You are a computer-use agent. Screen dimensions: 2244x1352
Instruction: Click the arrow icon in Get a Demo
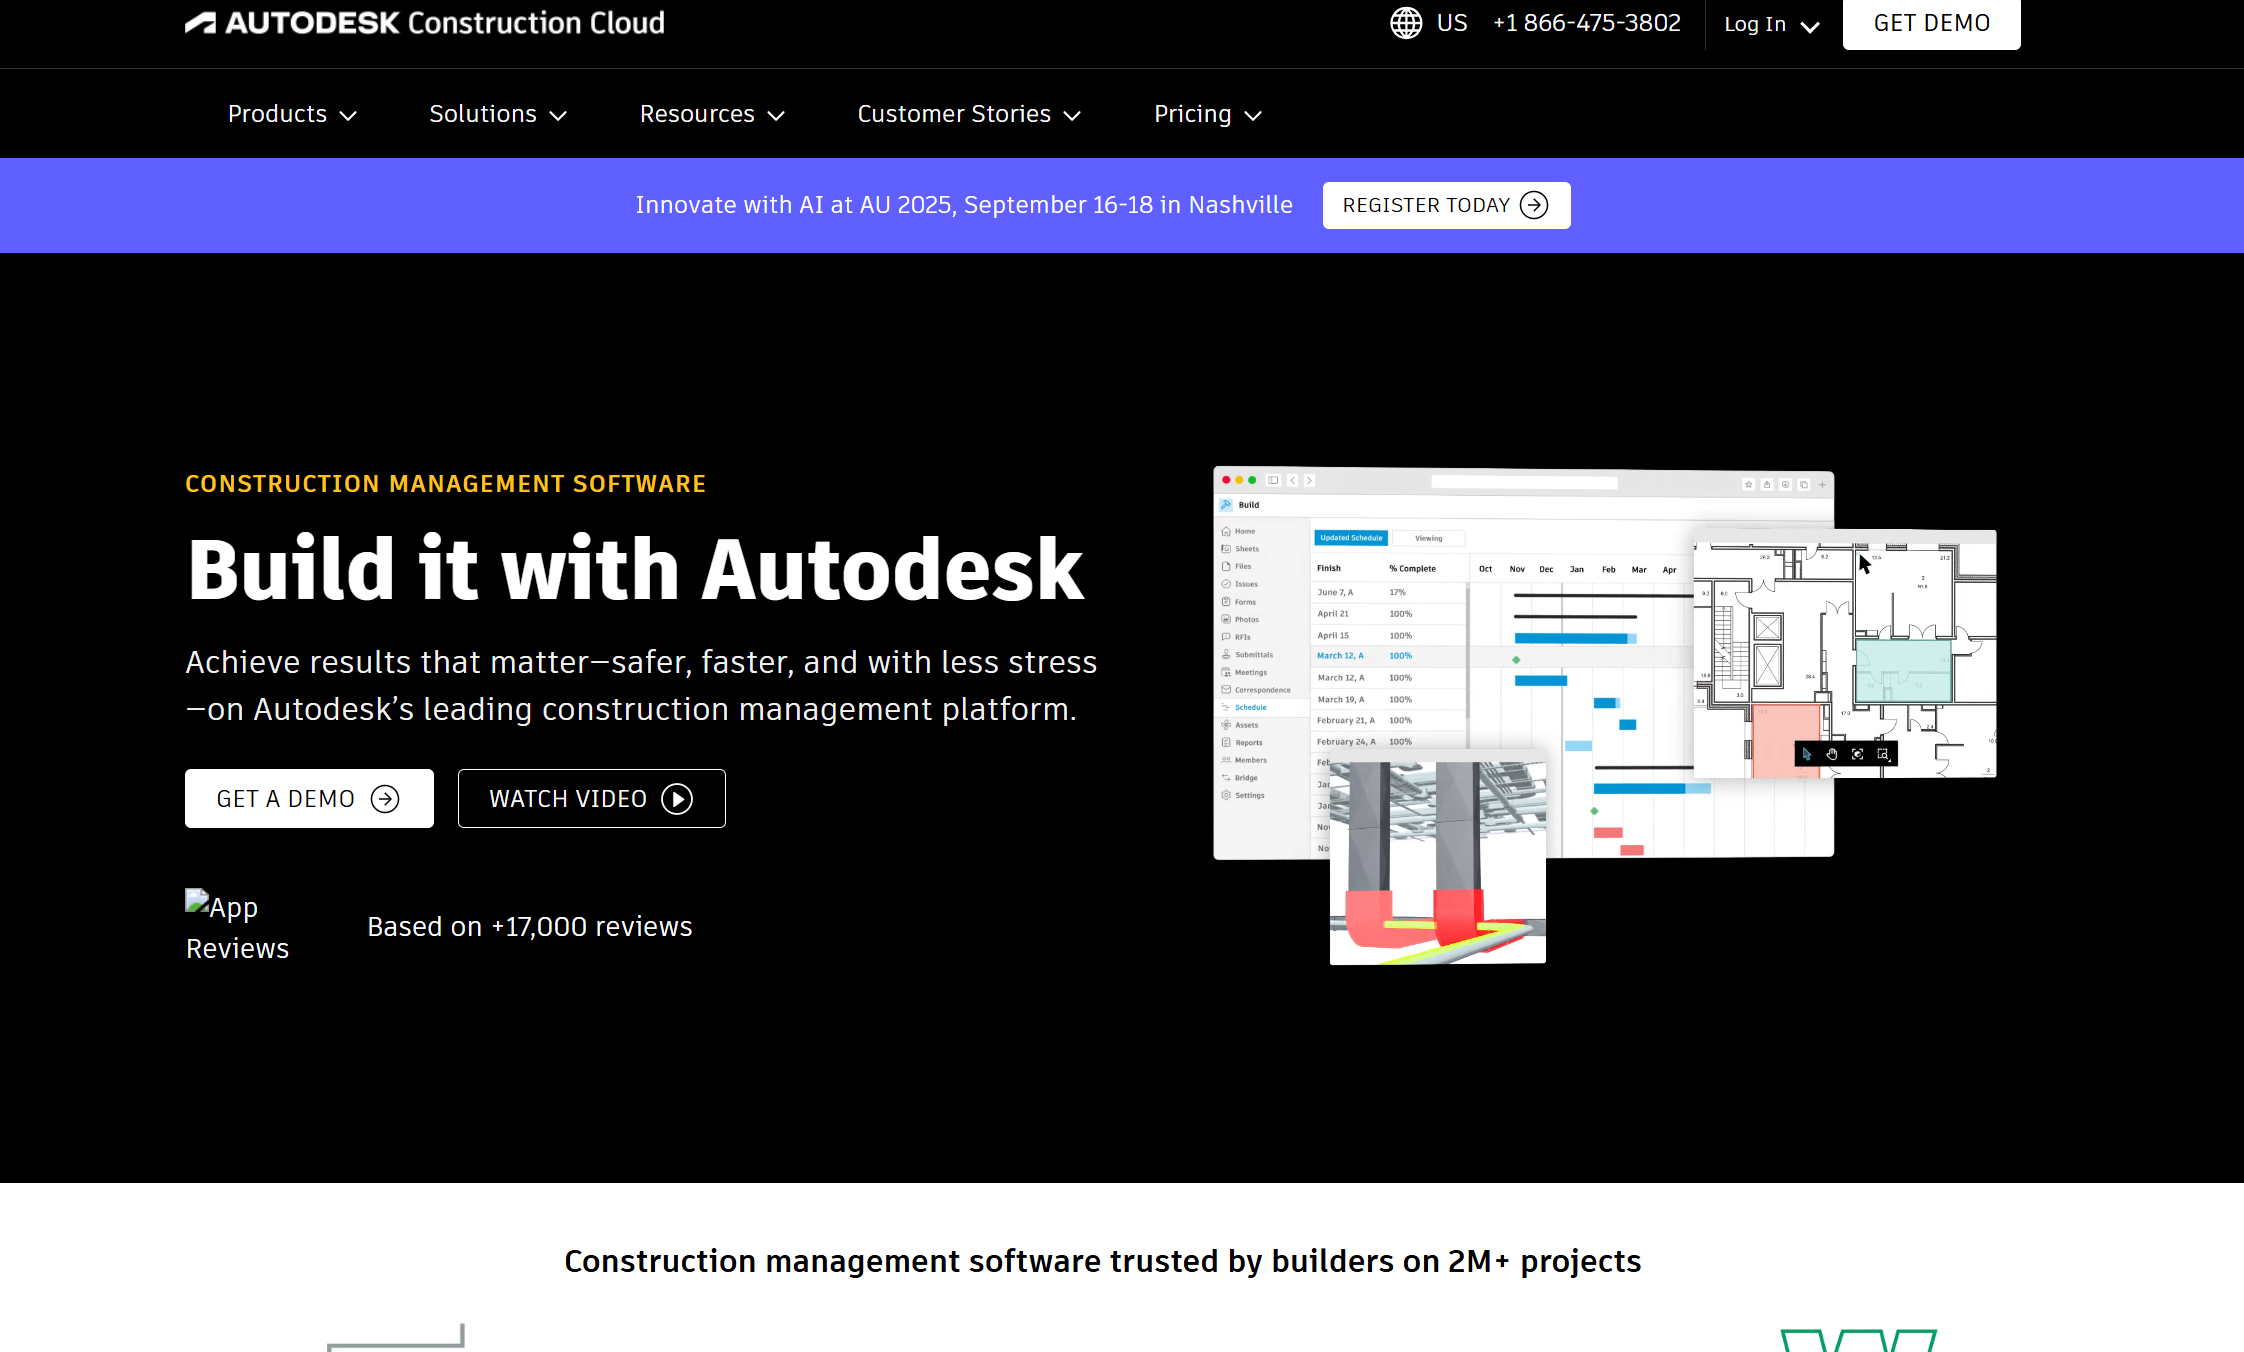(385, 799)
